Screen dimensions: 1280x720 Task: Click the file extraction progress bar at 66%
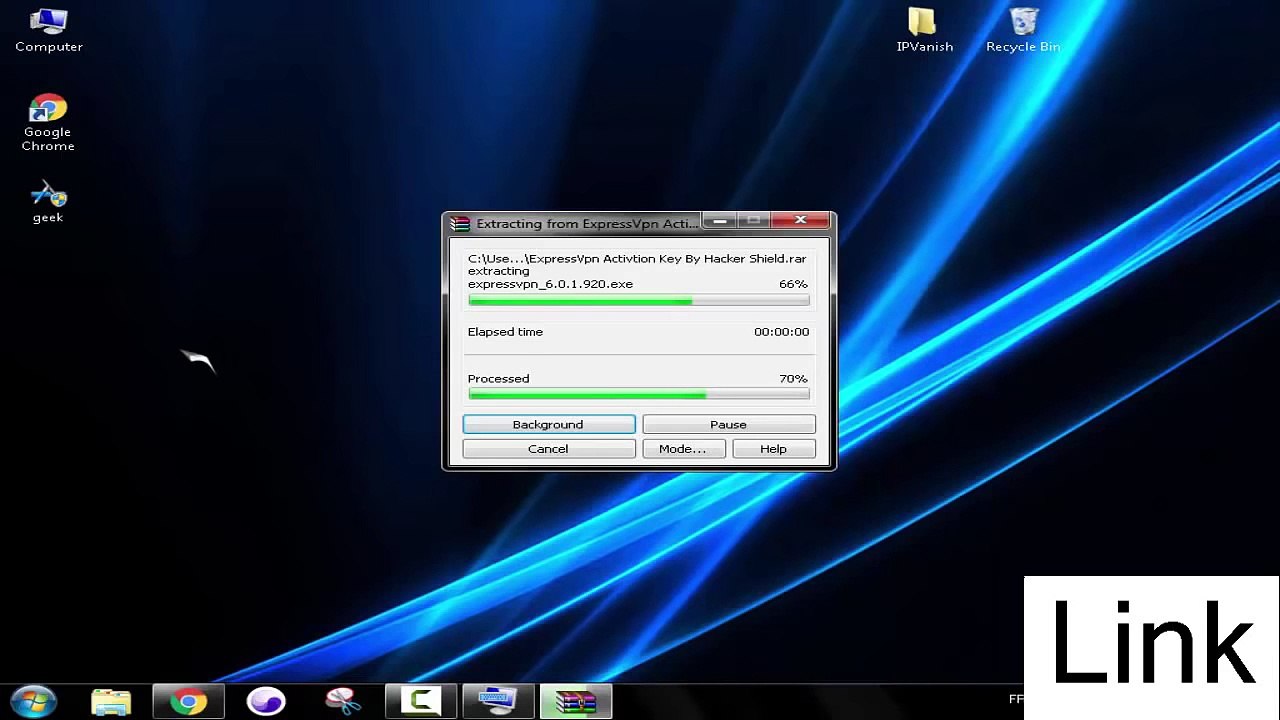click(638, 301)
